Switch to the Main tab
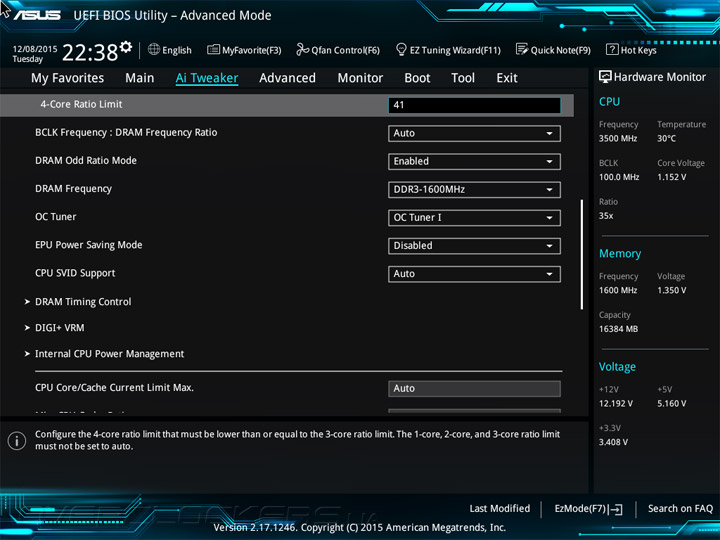Viewport: 720px width, 540px height. click(140, 78)
